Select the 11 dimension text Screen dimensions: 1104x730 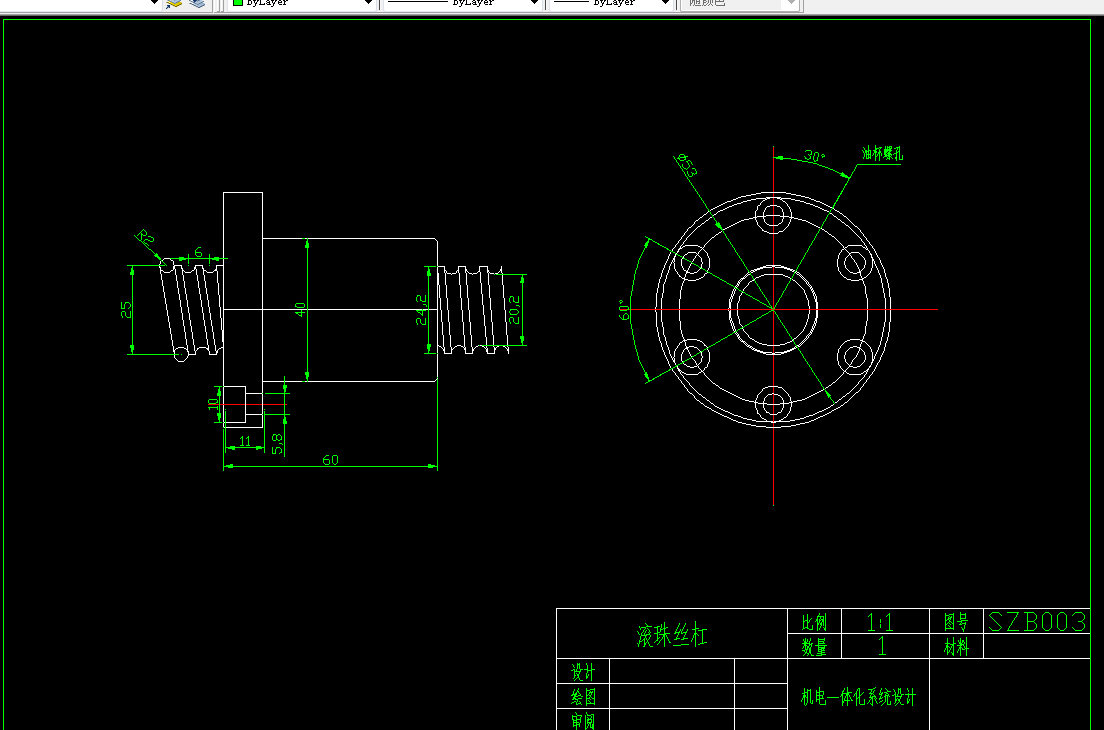pyautogui.click(x=245, y=441)
